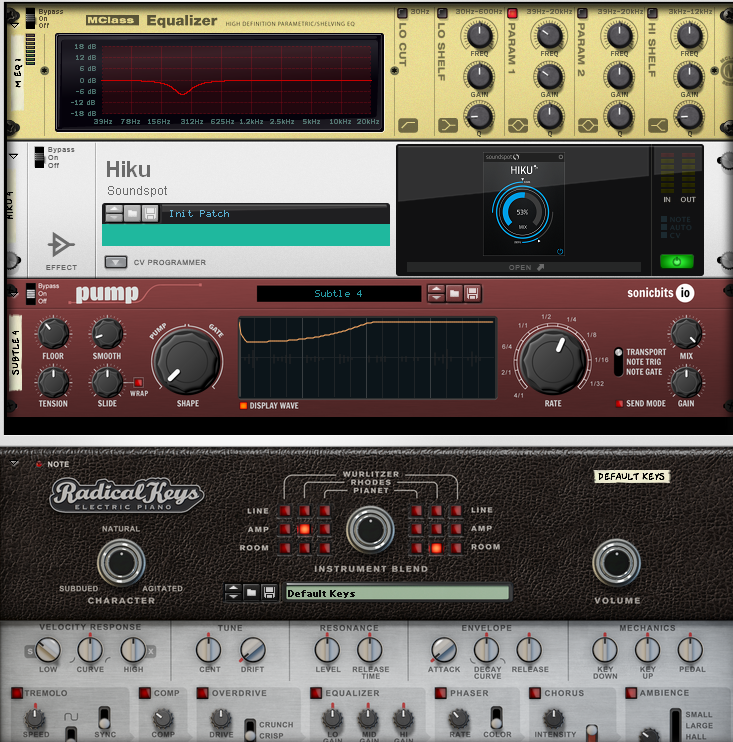Viewport: 733px width, 742px height.
Task: Flip the Transport/Note Trig/Note Gate switch
Action: [618, 362]
